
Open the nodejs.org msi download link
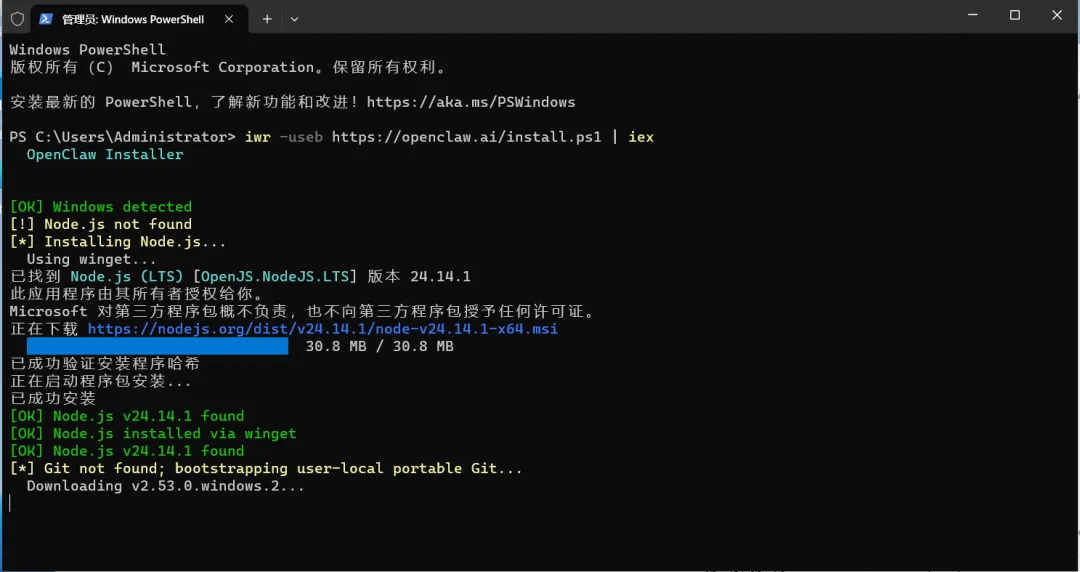tap(322, 329)
